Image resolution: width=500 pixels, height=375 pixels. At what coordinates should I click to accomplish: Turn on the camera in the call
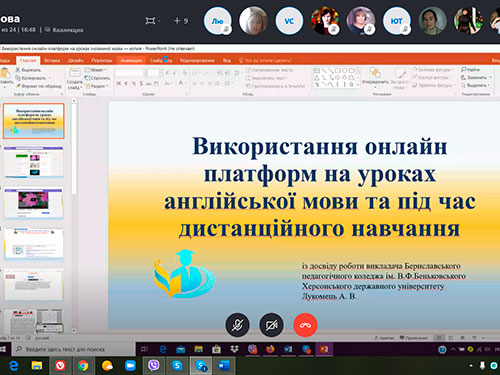(x=271, y=325)
